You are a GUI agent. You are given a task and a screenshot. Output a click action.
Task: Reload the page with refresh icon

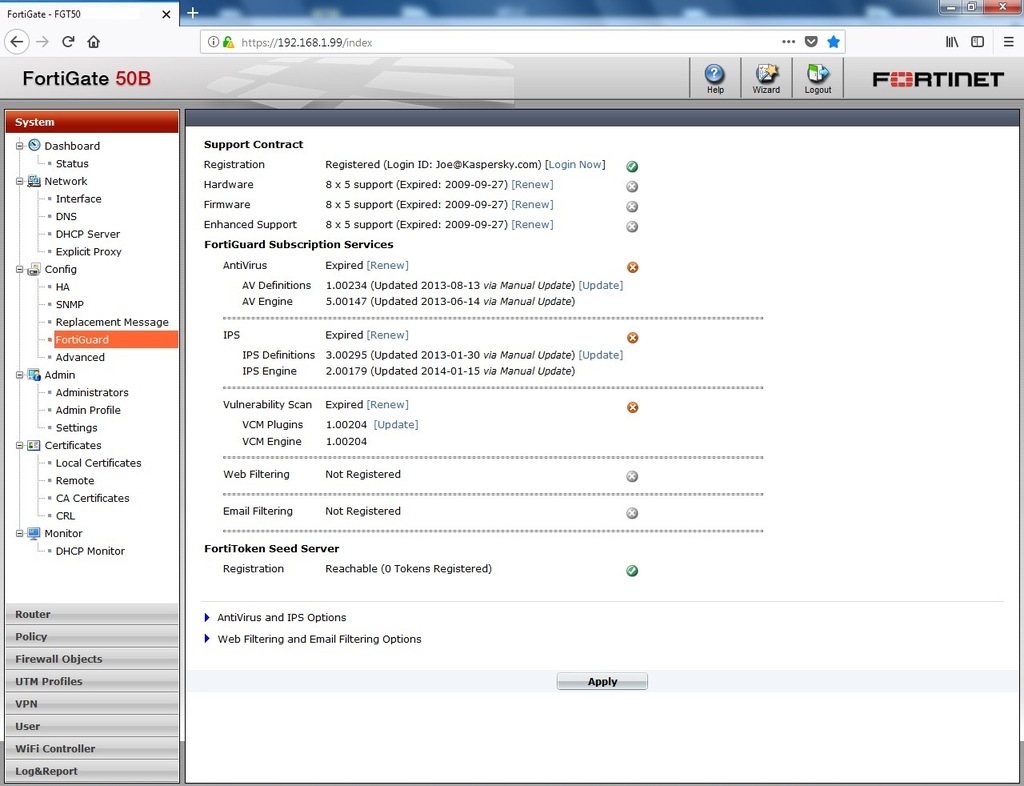pyautogui.click(x=68, y=42)
